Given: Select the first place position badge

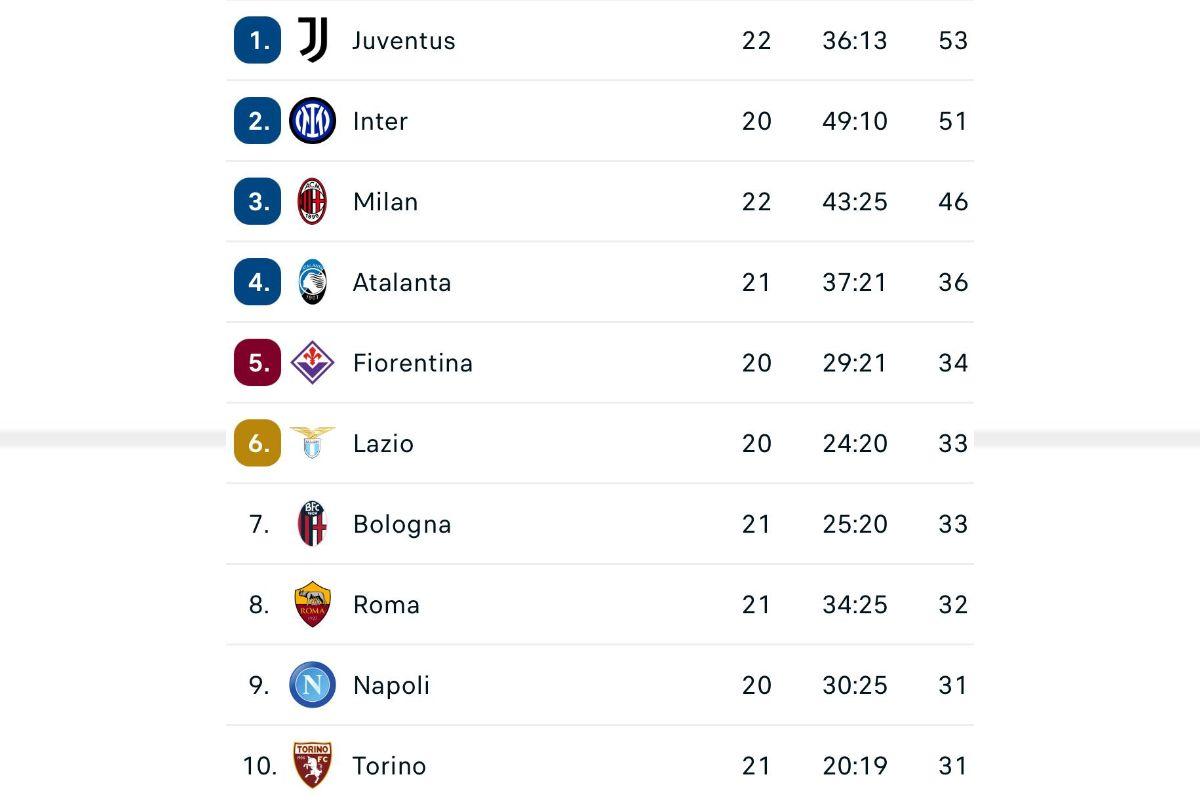Looking at the screenshot, I should [256, 40].
